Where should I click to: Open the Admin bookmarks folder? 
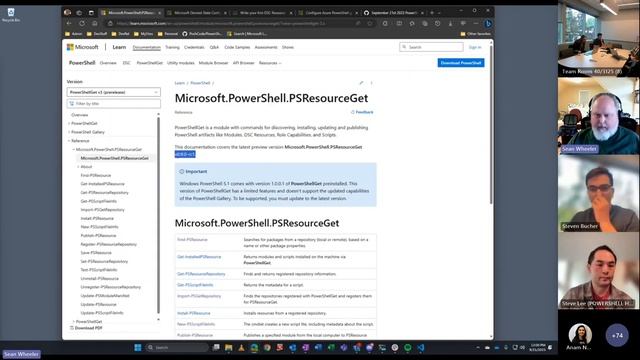[73, 34]
